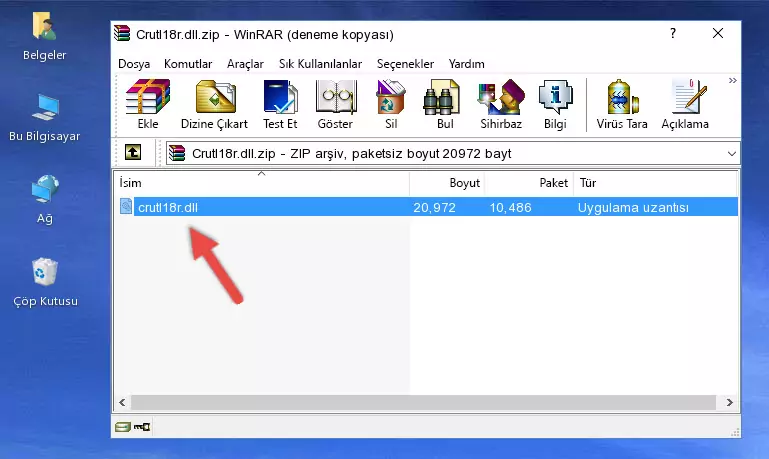Viewport: 769px width, 459px height.
Task: Launch the Sihirbaz wizard
Action: coord(501,103)
